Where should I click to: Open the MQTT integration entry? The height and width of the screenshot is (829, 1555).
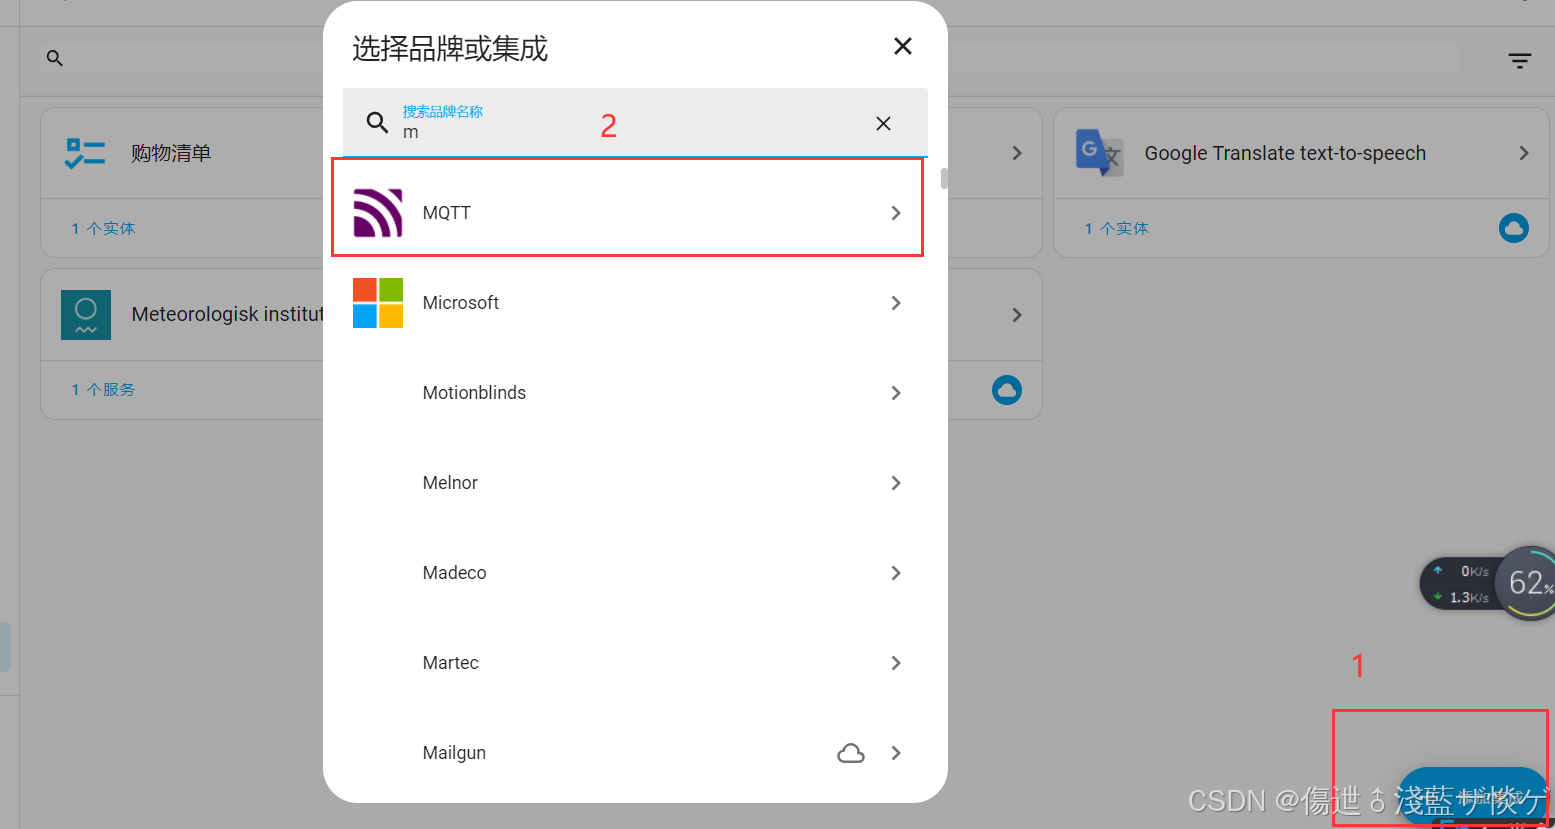click(x=627, y=212)
